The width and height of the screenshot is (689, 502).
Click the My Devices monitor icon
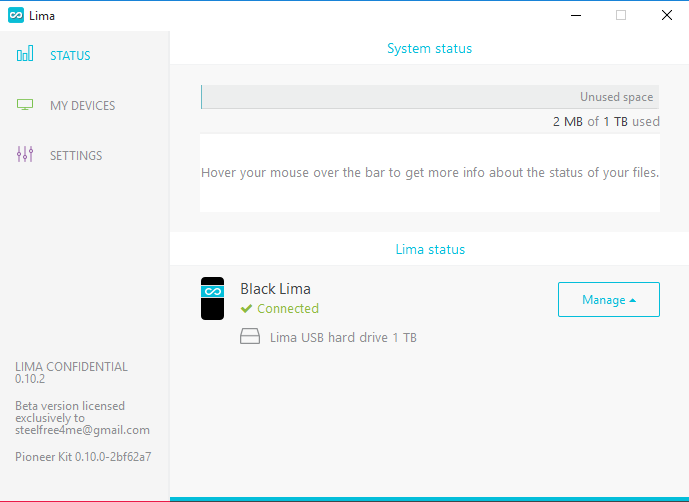(25, 105)
